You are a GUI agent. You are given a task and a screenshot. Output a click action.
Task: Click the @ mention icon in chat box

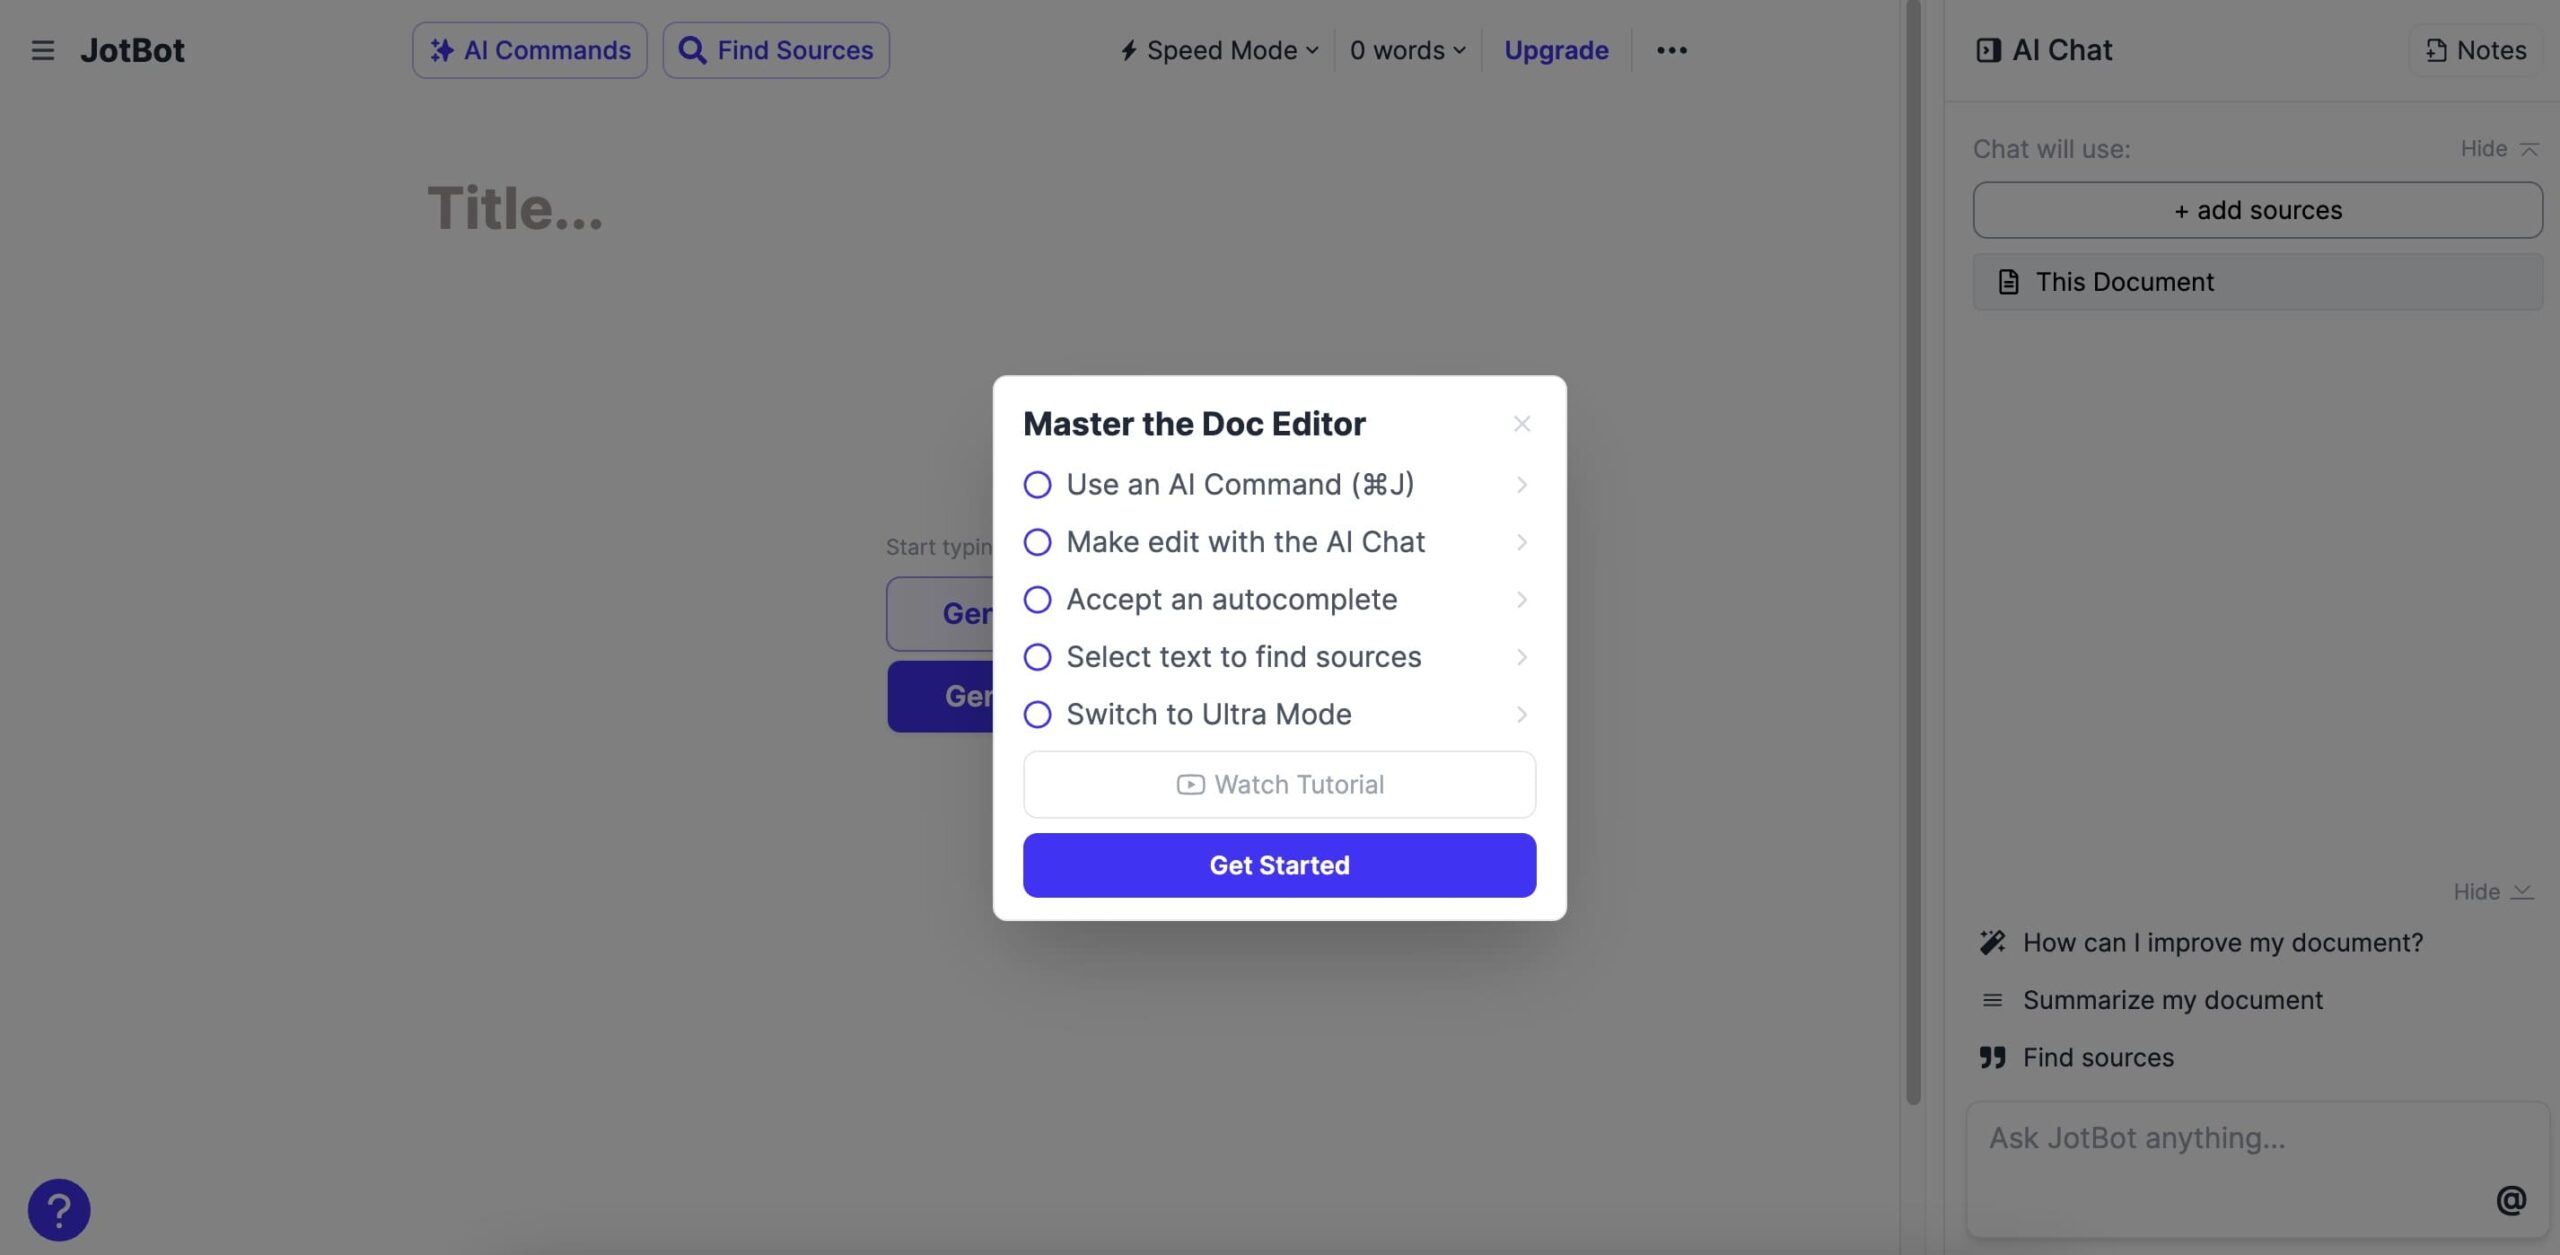click(x=2511, y=1200)
